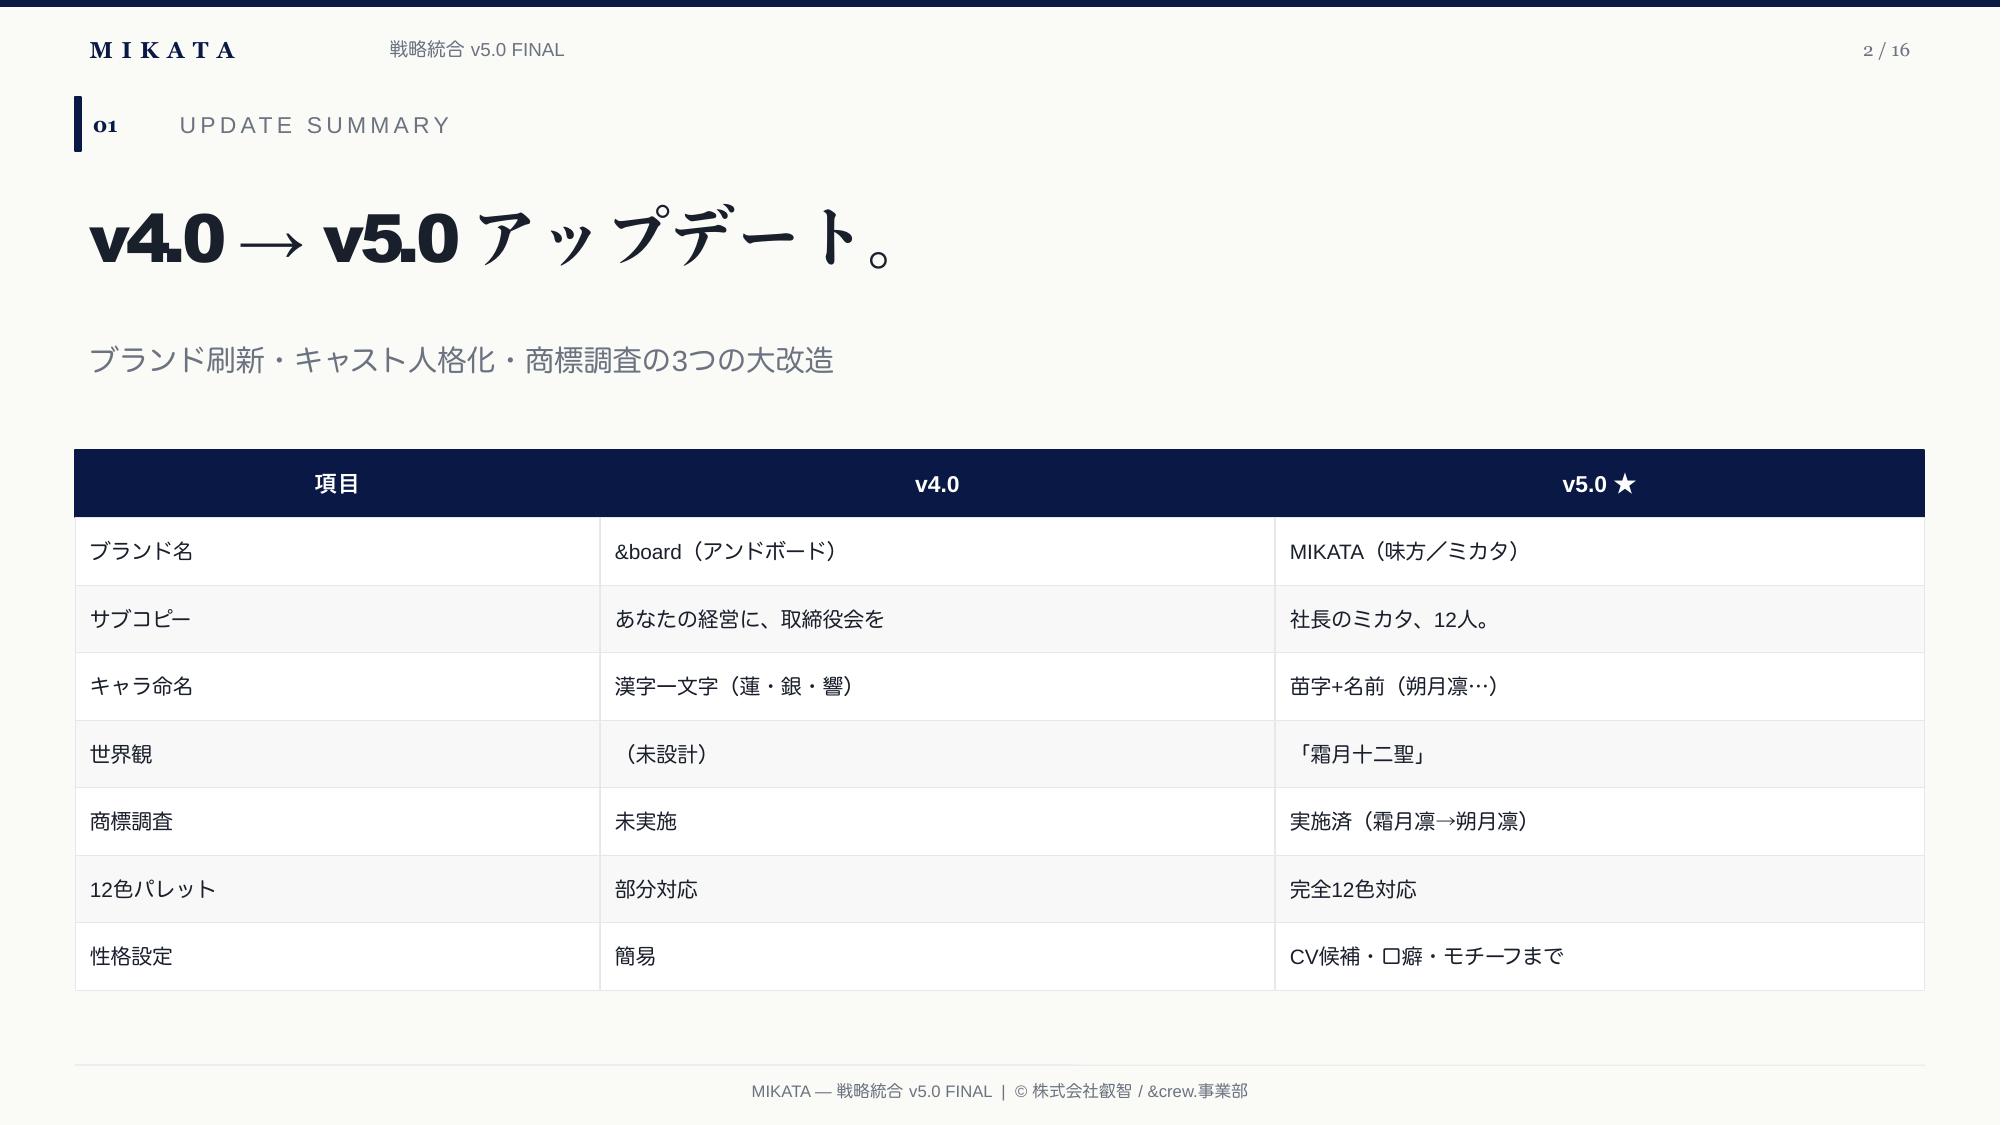Image resolution: width=2001 pixels, height=1125 pixels.
Task: Click the cell 'あなたの経営に、取締役会を'
Action: click(x=937, y=619)
